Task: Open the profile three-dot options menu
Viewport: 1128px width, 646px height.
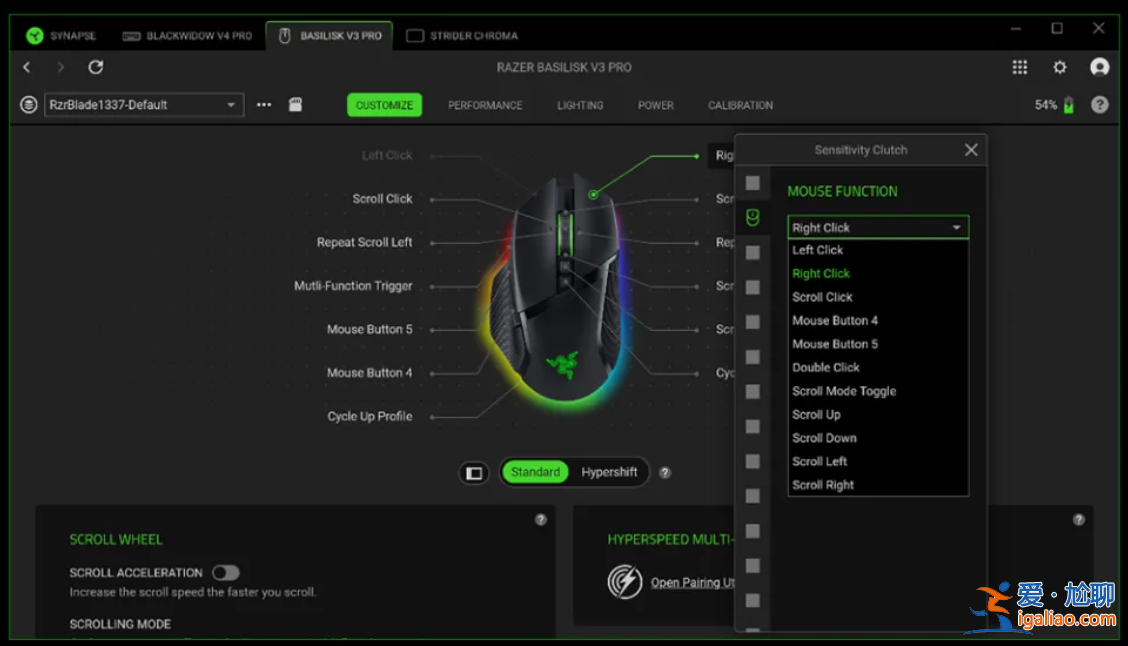Action: point(264,105)
